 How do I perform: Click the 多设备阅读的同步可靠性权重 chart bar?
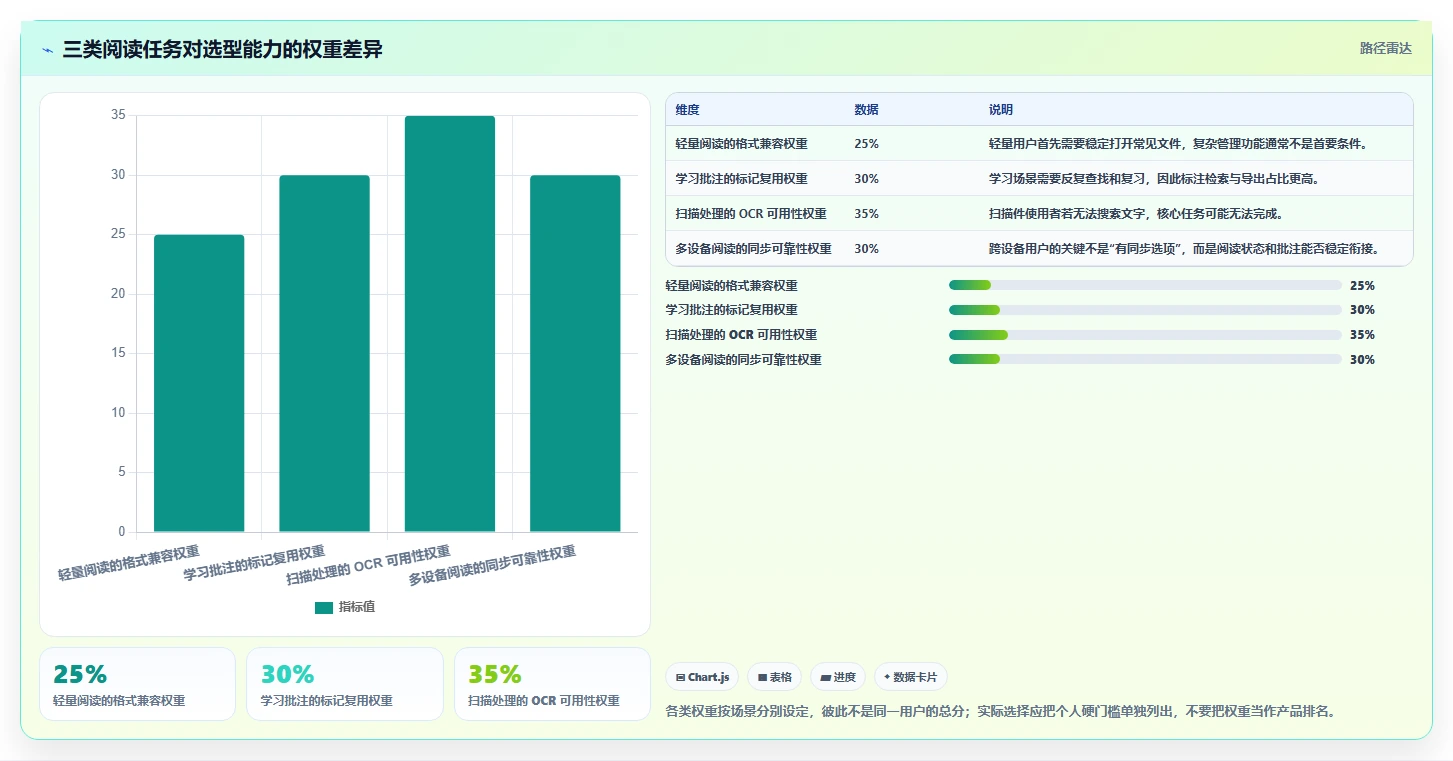[x=575, y=353]
